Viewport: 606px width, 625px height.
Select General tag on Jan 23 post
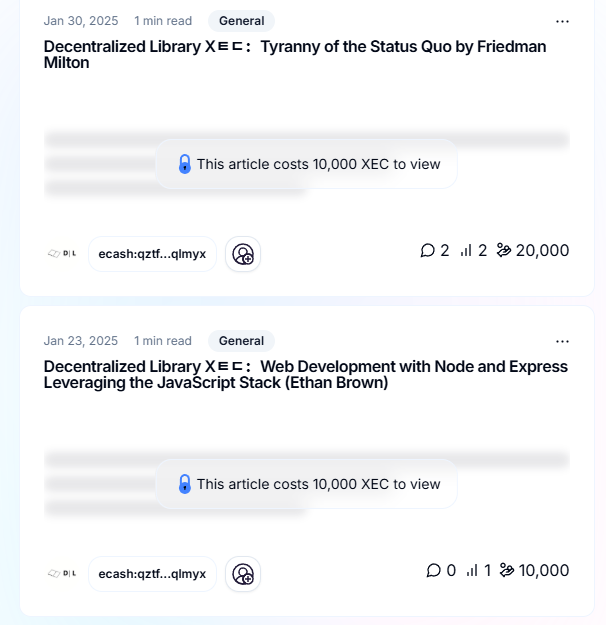coord(241,341)
